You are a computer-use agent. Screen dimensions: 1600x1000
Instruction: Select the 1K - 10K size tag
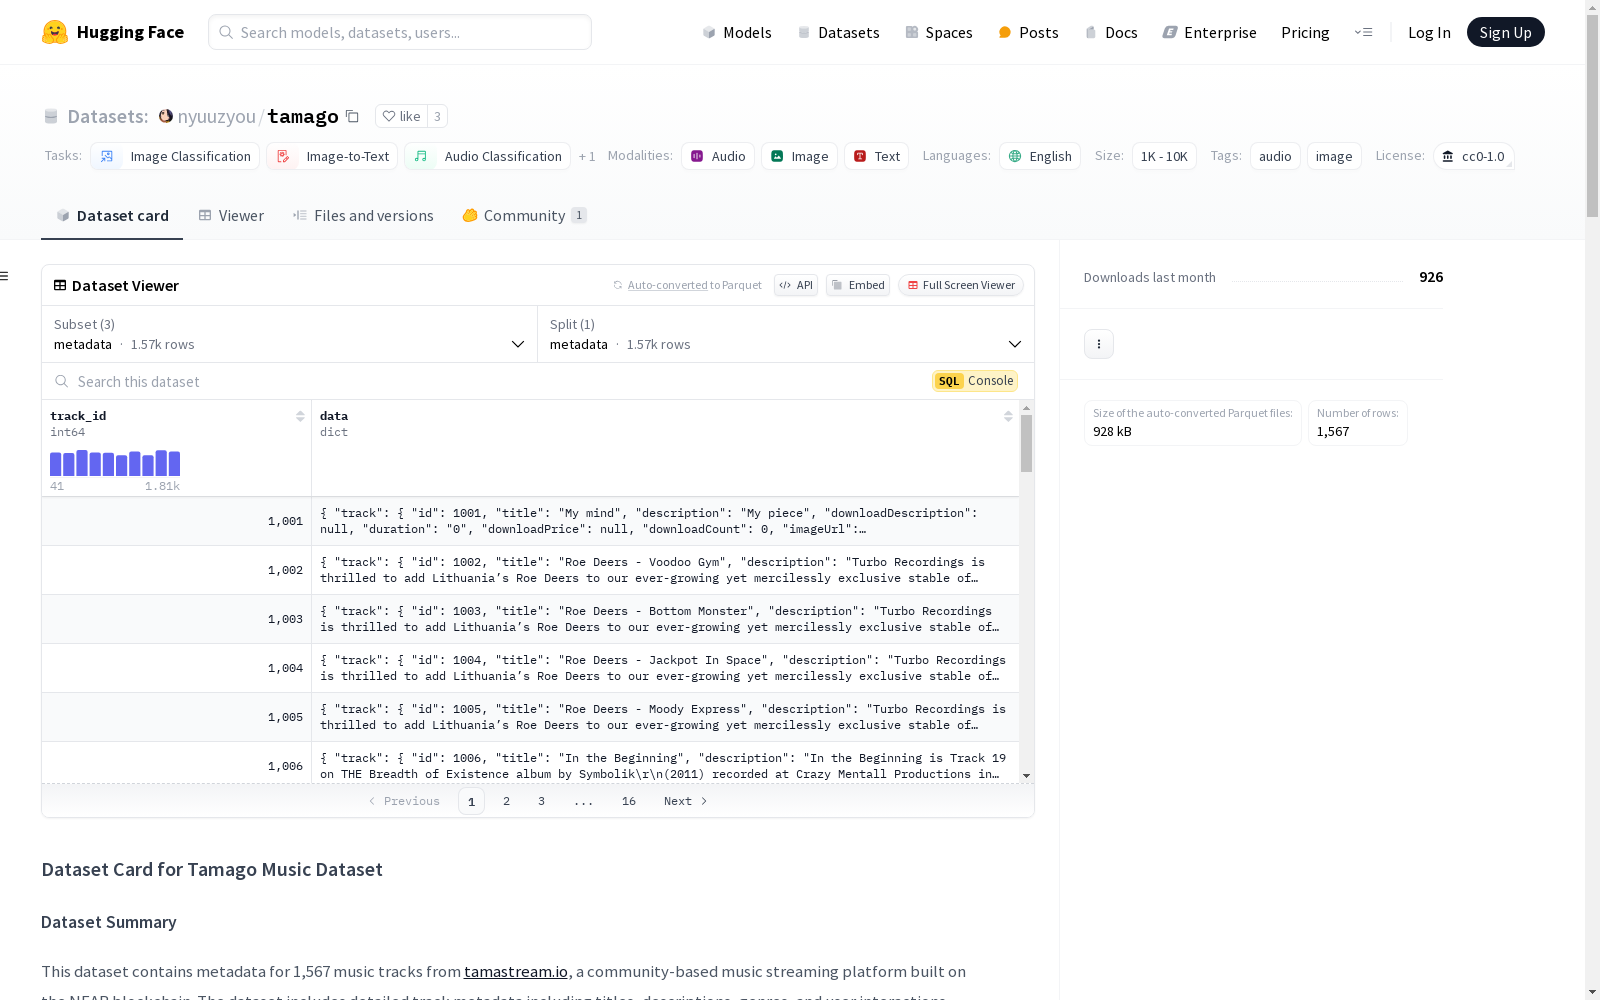(1164, 156)
